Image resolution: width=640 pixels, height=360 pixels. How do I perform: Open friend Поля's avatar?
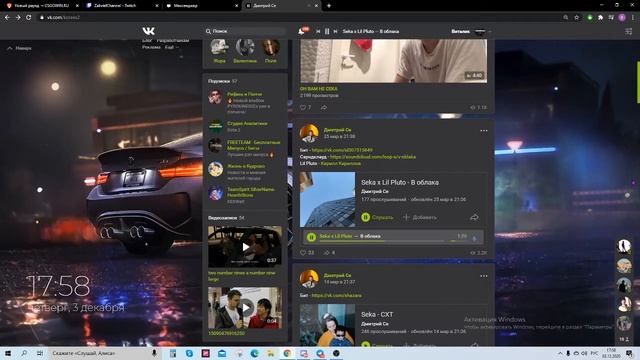[x=271, y=47]
